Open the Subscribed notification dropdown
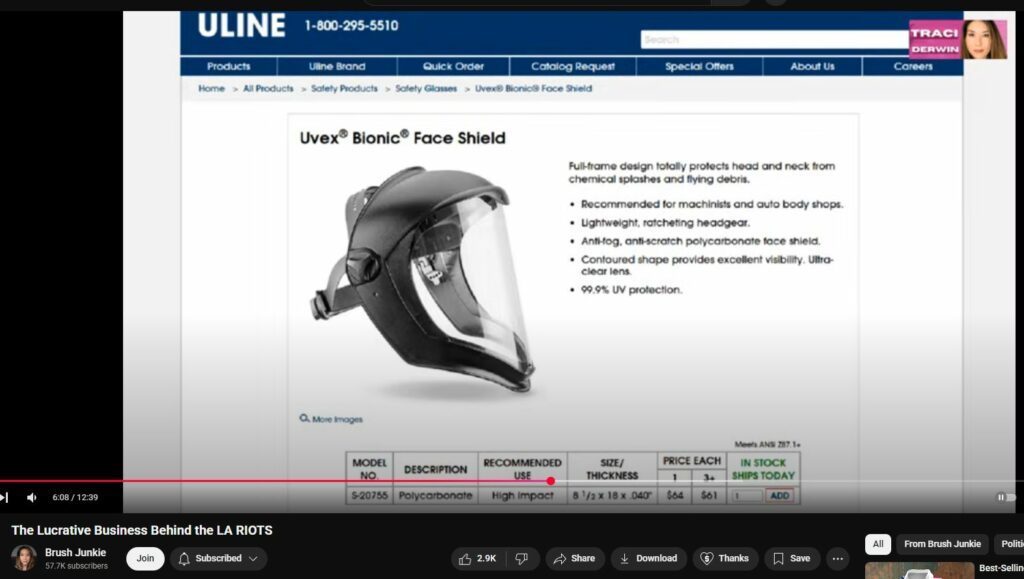 click(218, 559)
